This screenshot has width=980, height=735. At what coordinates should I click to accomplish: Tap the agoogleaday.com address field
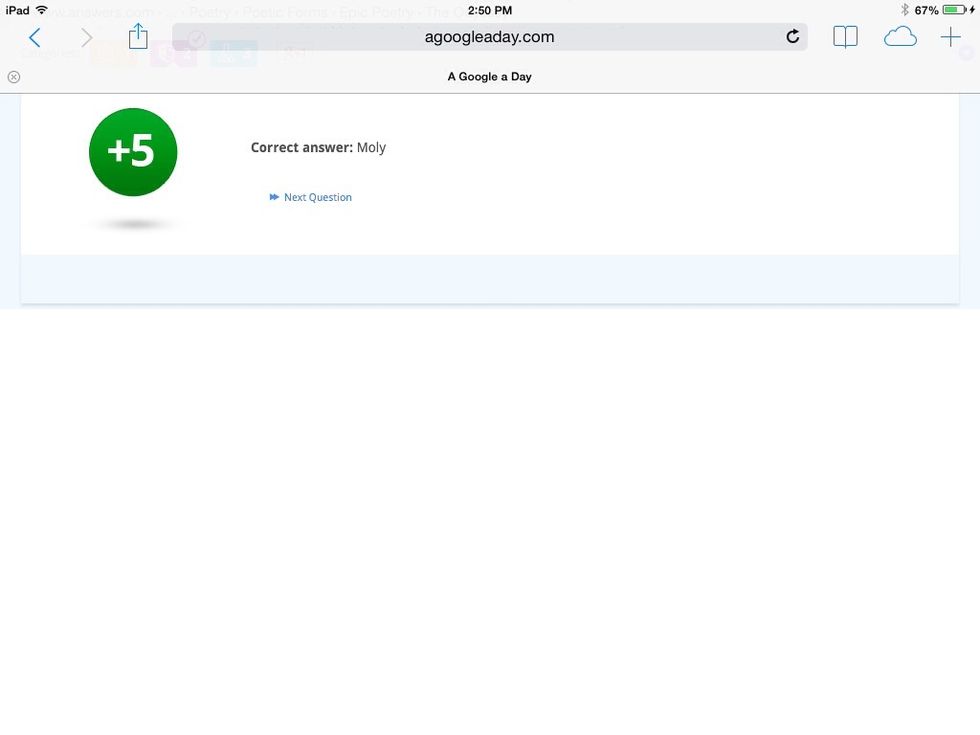[489, 37]
